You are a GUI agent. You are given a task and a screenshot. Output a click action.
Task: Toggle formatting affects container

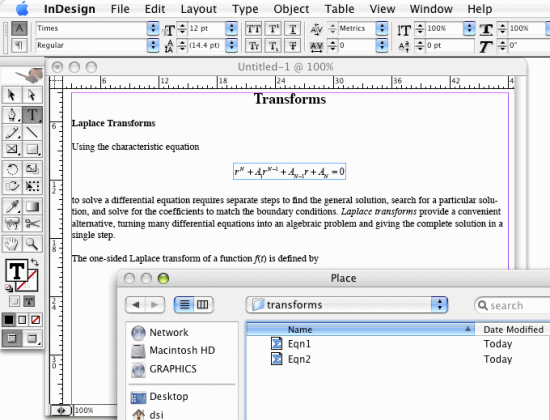pos(14,301)
